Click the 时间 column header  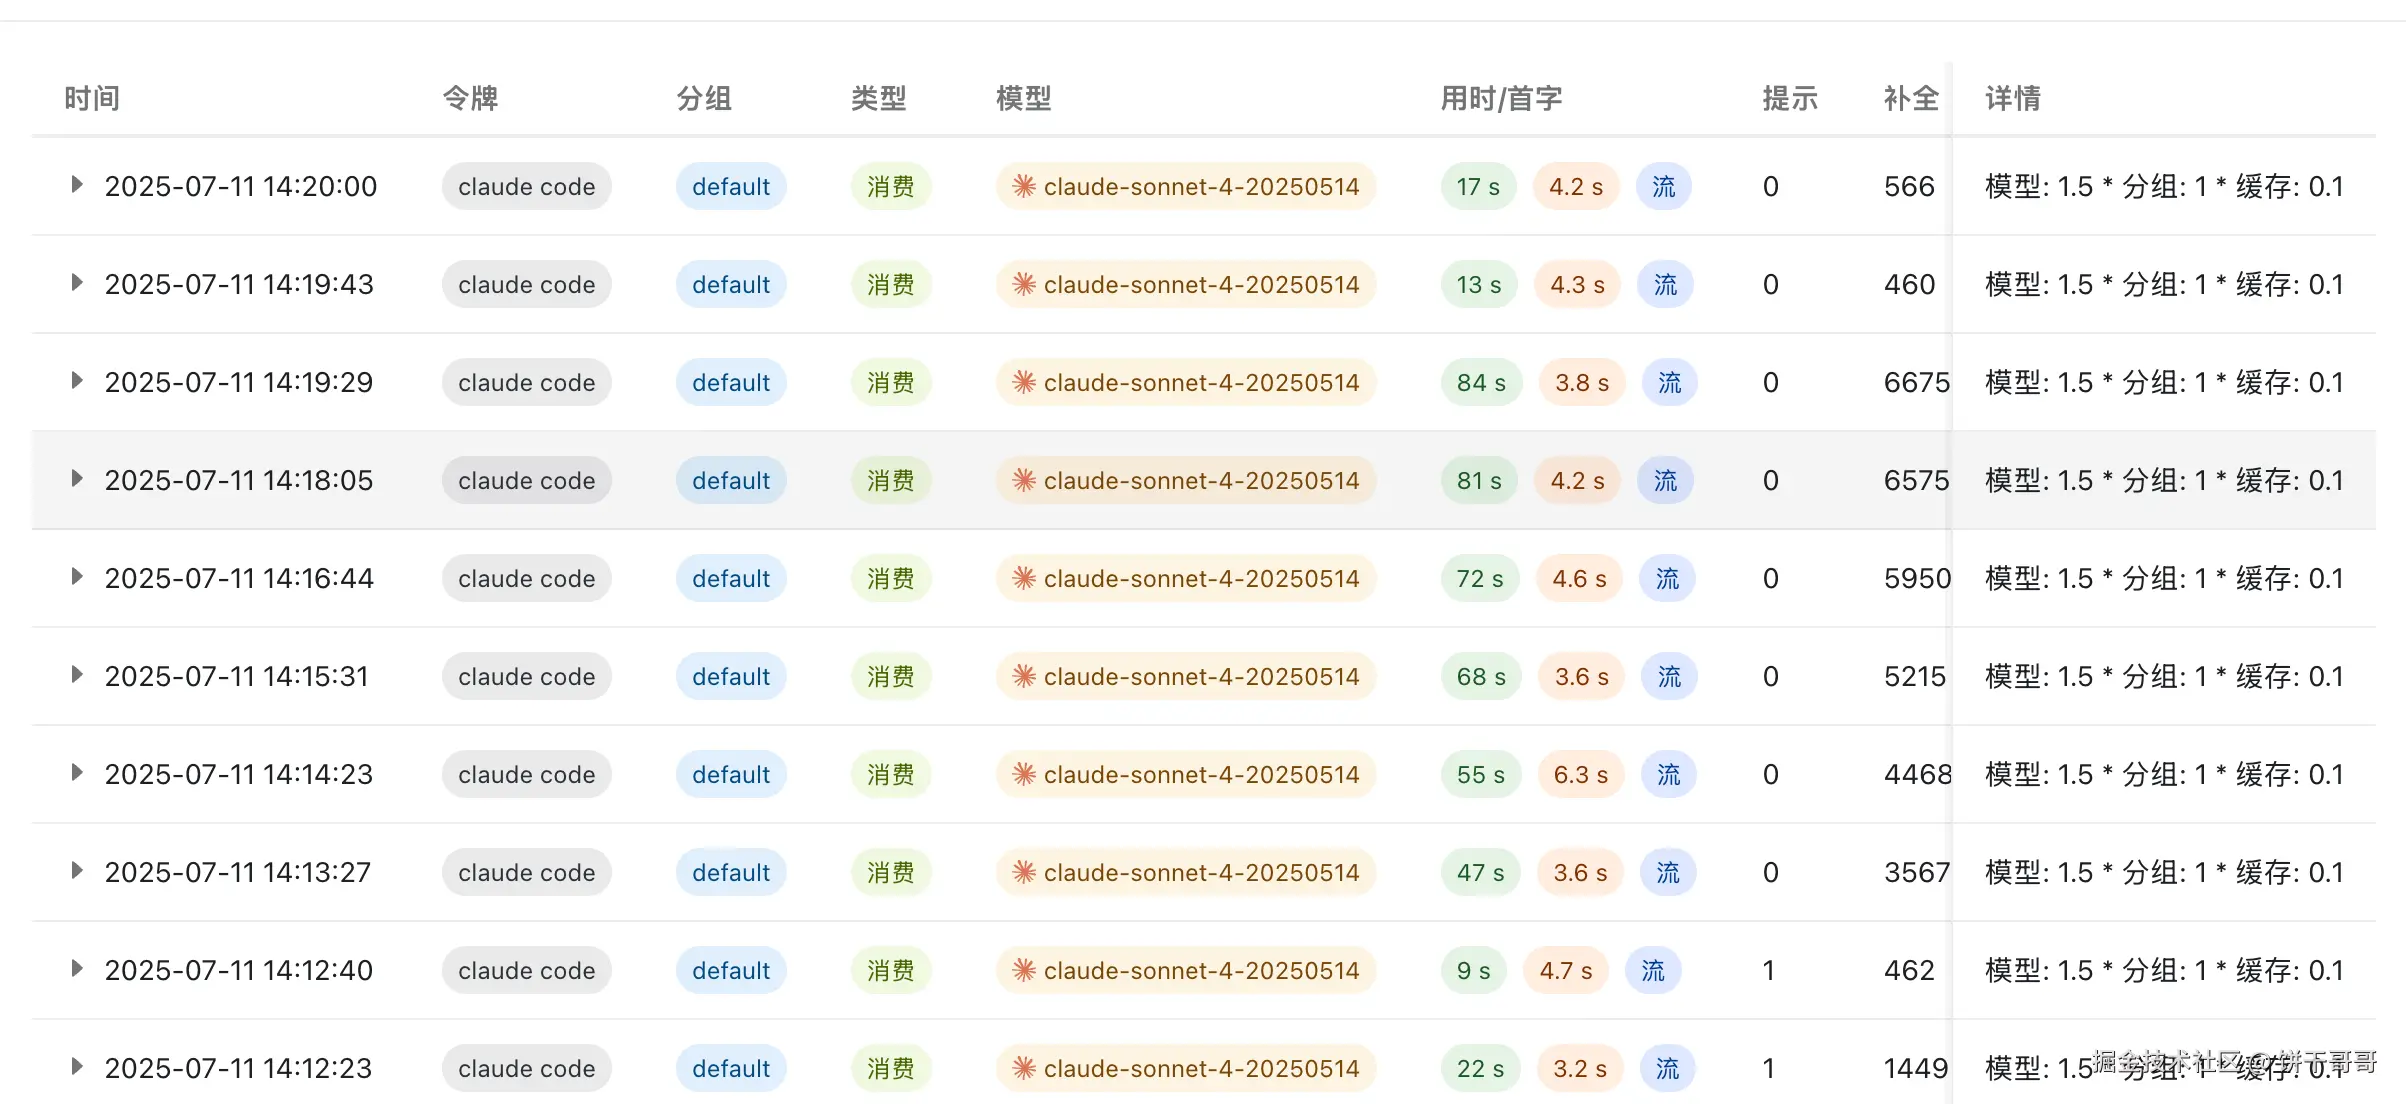[92, 98]
